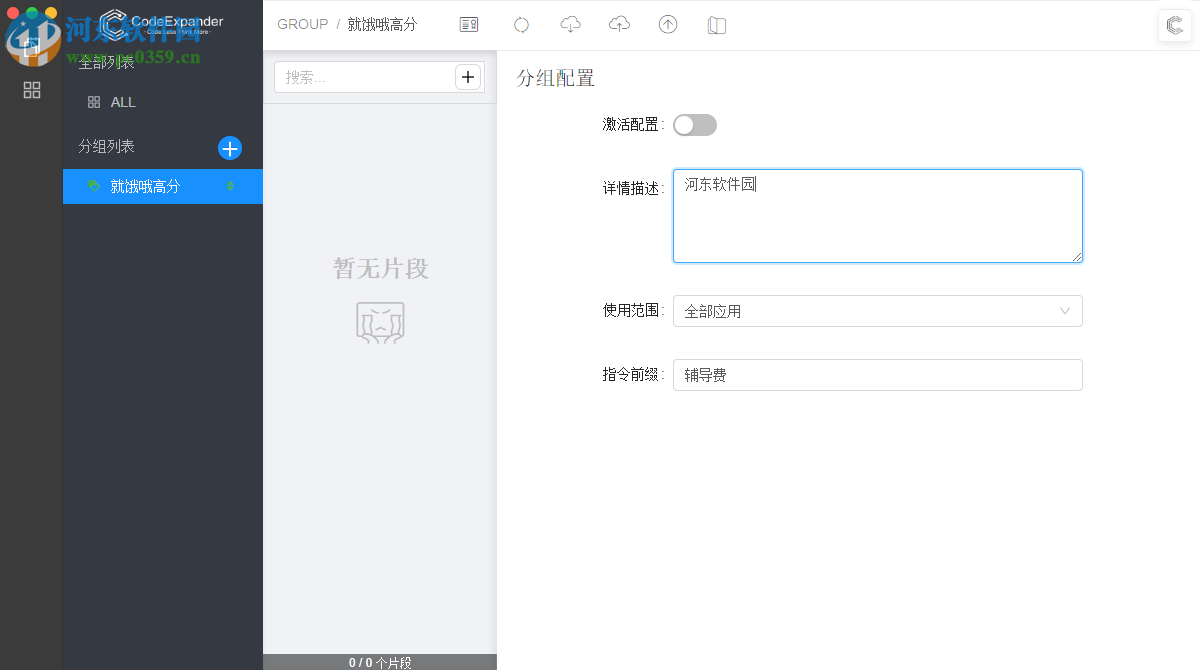The image size is (1200, 670).
Task: Click the sync refresh icon in the toolbar
Action: click(x=521, y=24)
